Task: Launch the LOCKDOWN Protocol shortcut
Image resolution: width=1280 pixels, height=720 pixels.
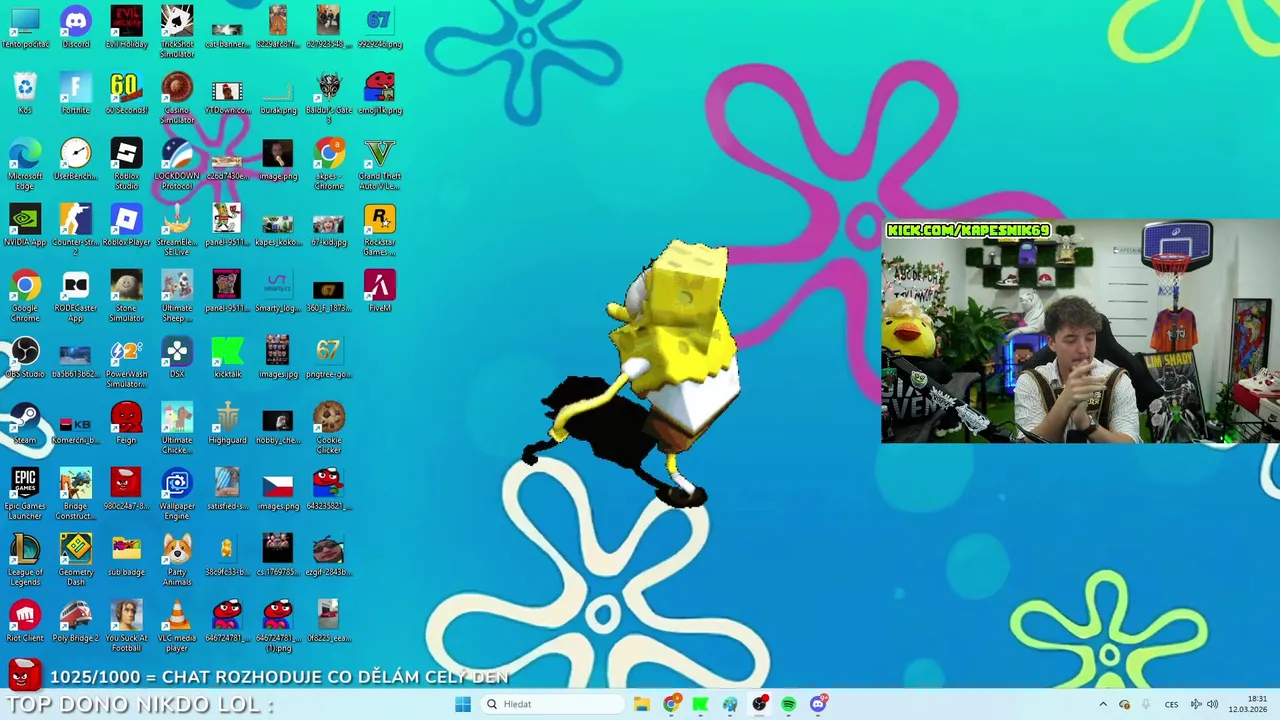Action: [177, 164]
